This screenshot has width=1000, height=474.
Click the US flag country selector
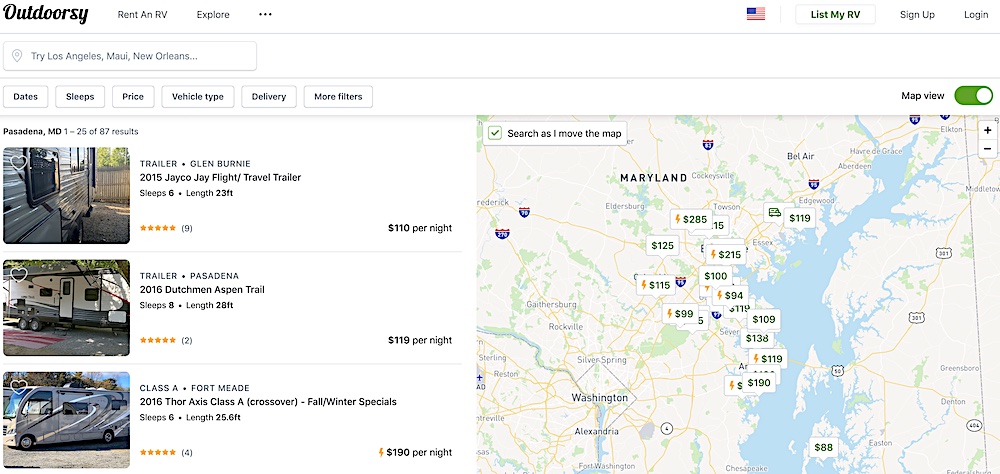point(756,15)
